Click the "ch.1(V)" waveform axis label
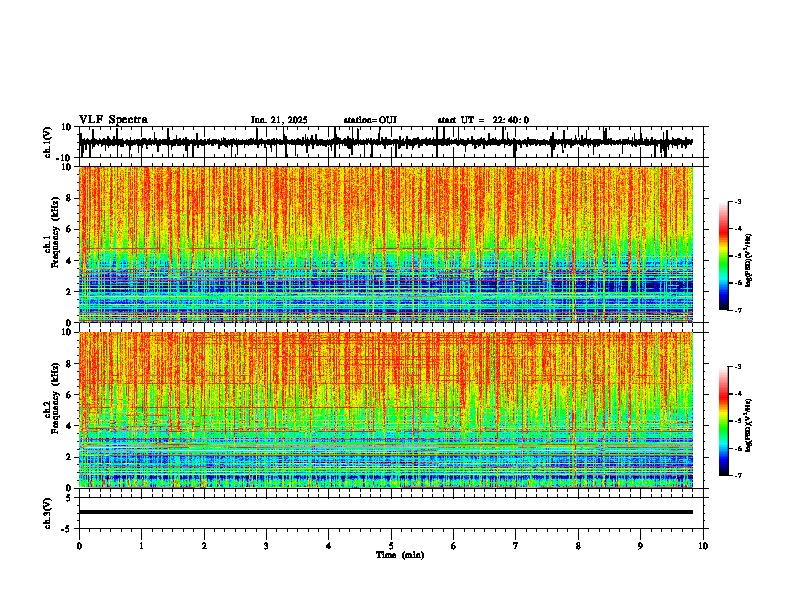This screenshot has width=792, height=612. tap(48, 142)
